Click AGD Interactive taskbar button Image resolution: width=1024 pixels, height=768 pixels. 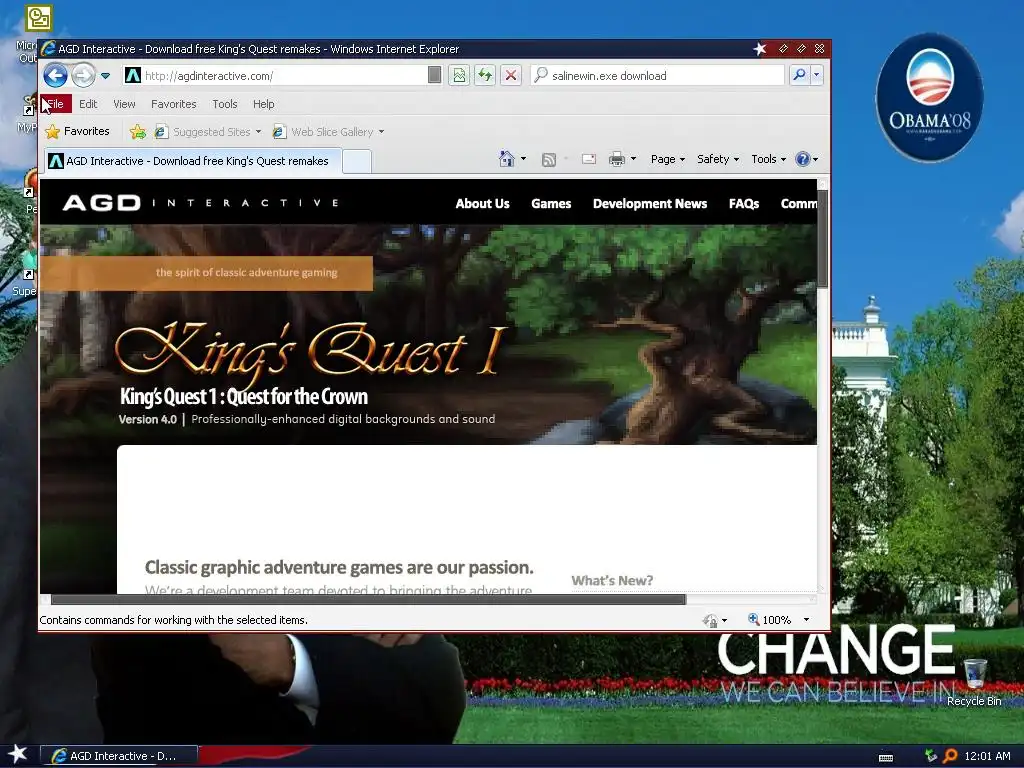tap(119, 756)
